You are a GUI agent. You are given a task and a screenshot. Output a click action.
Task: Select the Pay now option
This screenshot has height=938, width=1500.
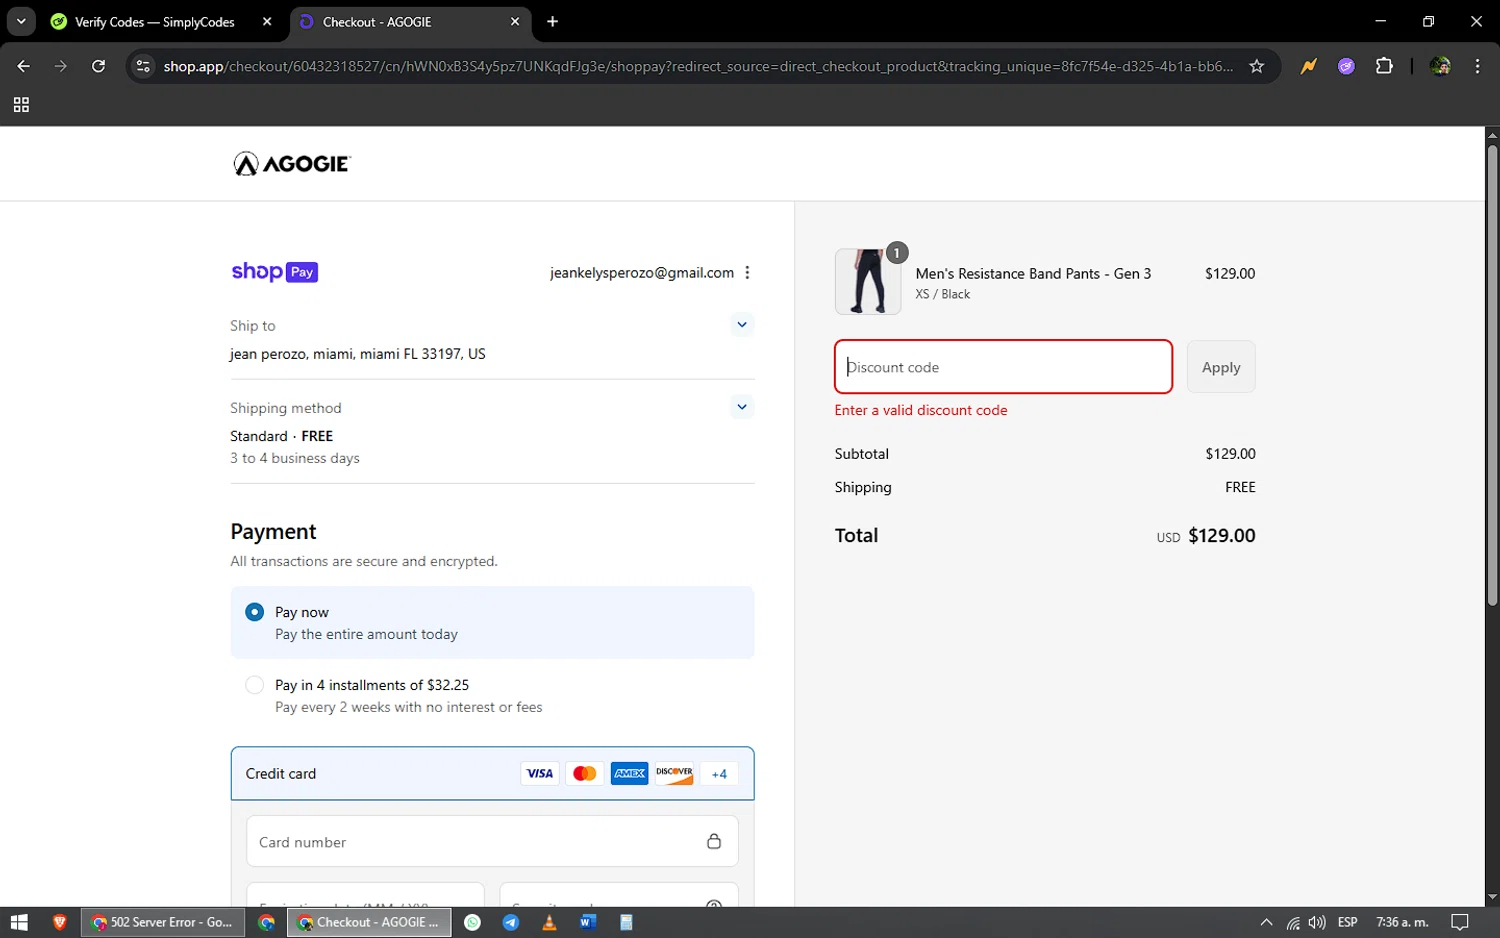(492, 622)
